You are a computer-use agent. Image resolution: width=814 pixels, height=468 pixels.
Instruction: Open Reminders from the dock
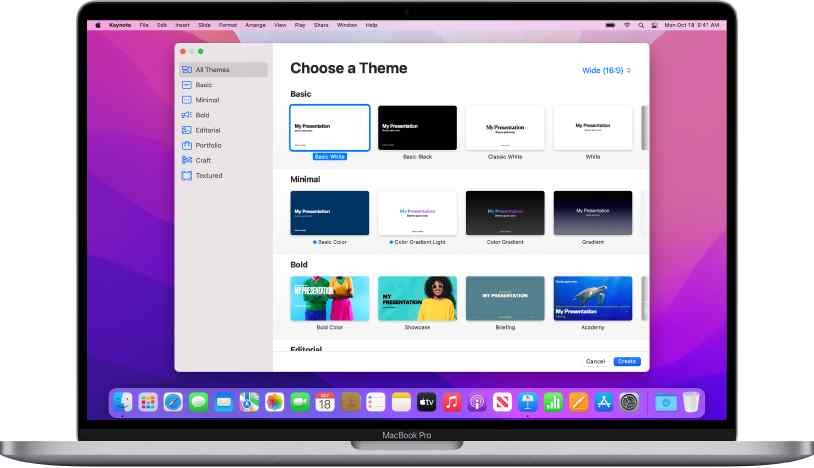point(375,402)
